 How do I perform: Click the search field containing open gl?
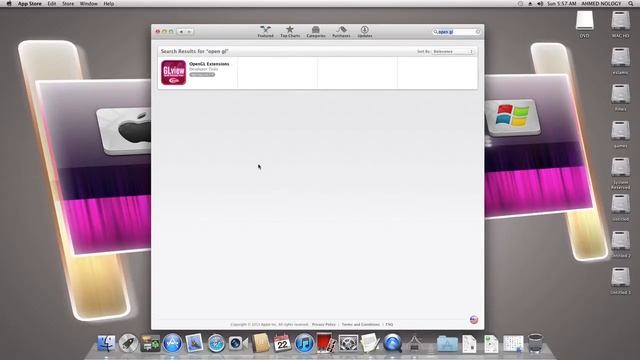pos(456,31)
